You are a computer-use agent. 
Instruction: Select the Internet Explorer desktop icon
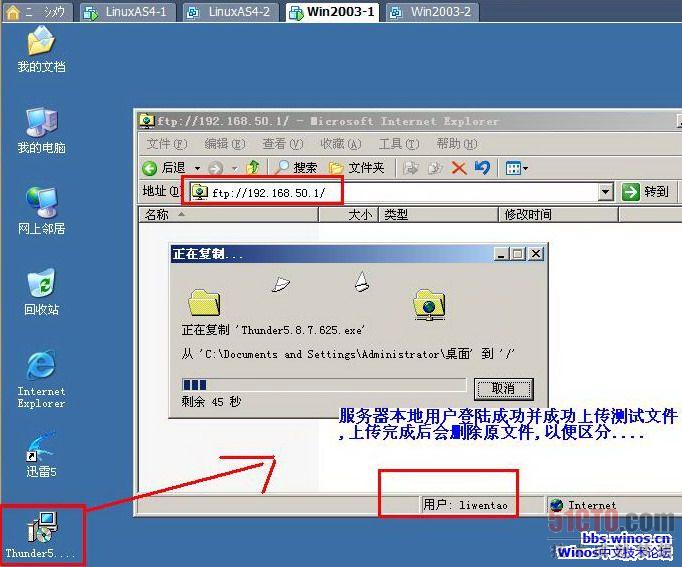[41, 379]
